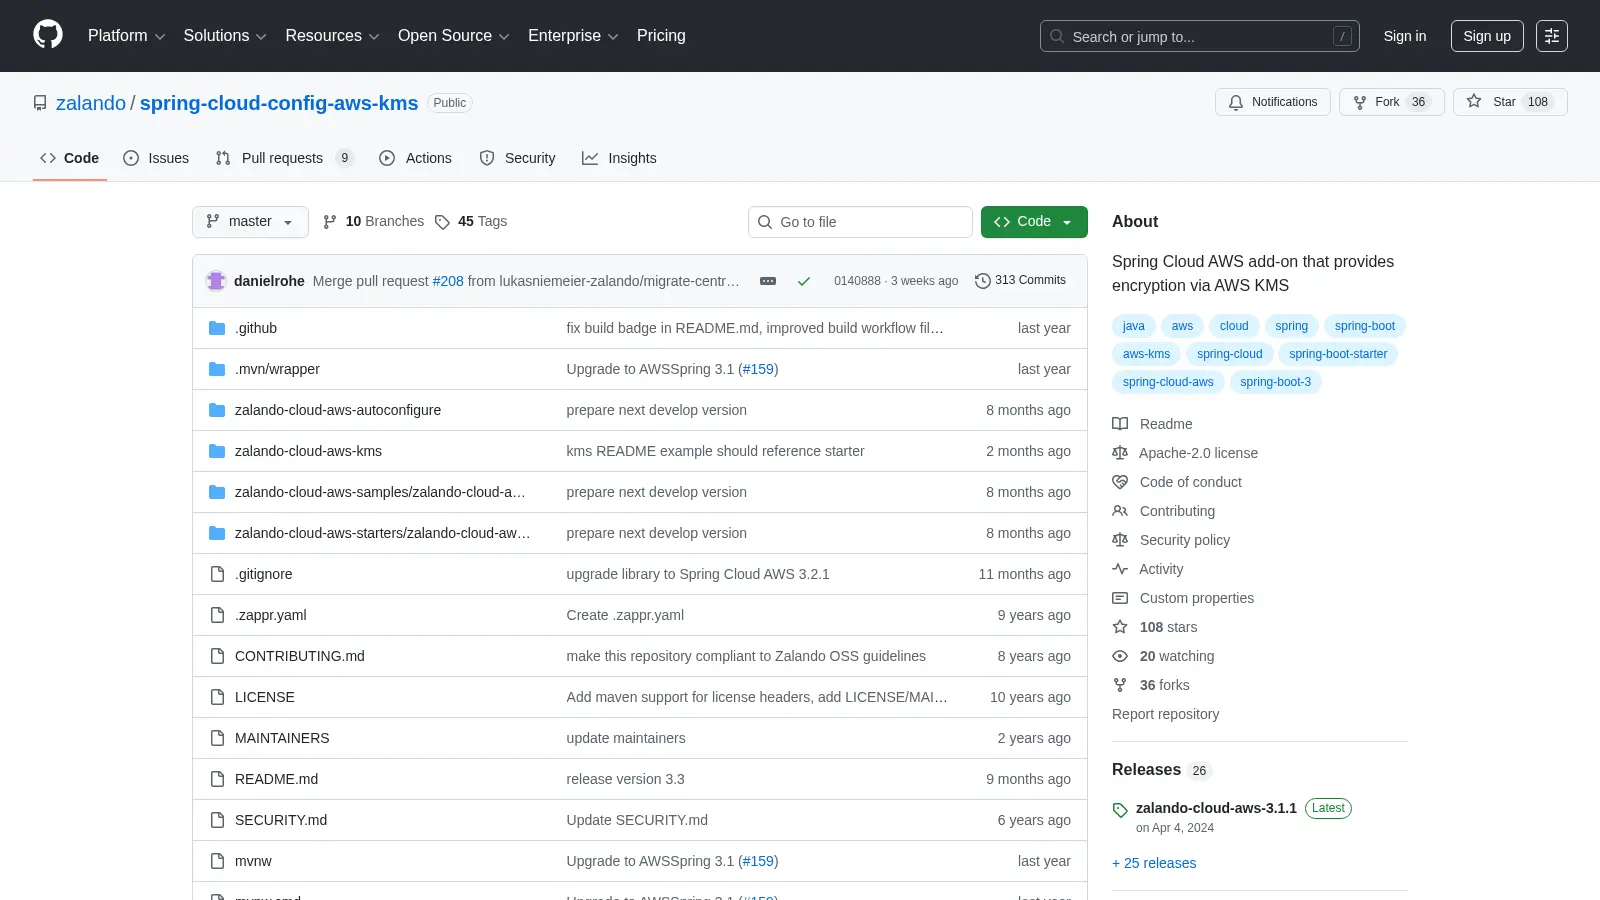Open the MAINTAINERS file
Image resolution: width=1600 pixels, height=900 pixels.
pos(282,738)
